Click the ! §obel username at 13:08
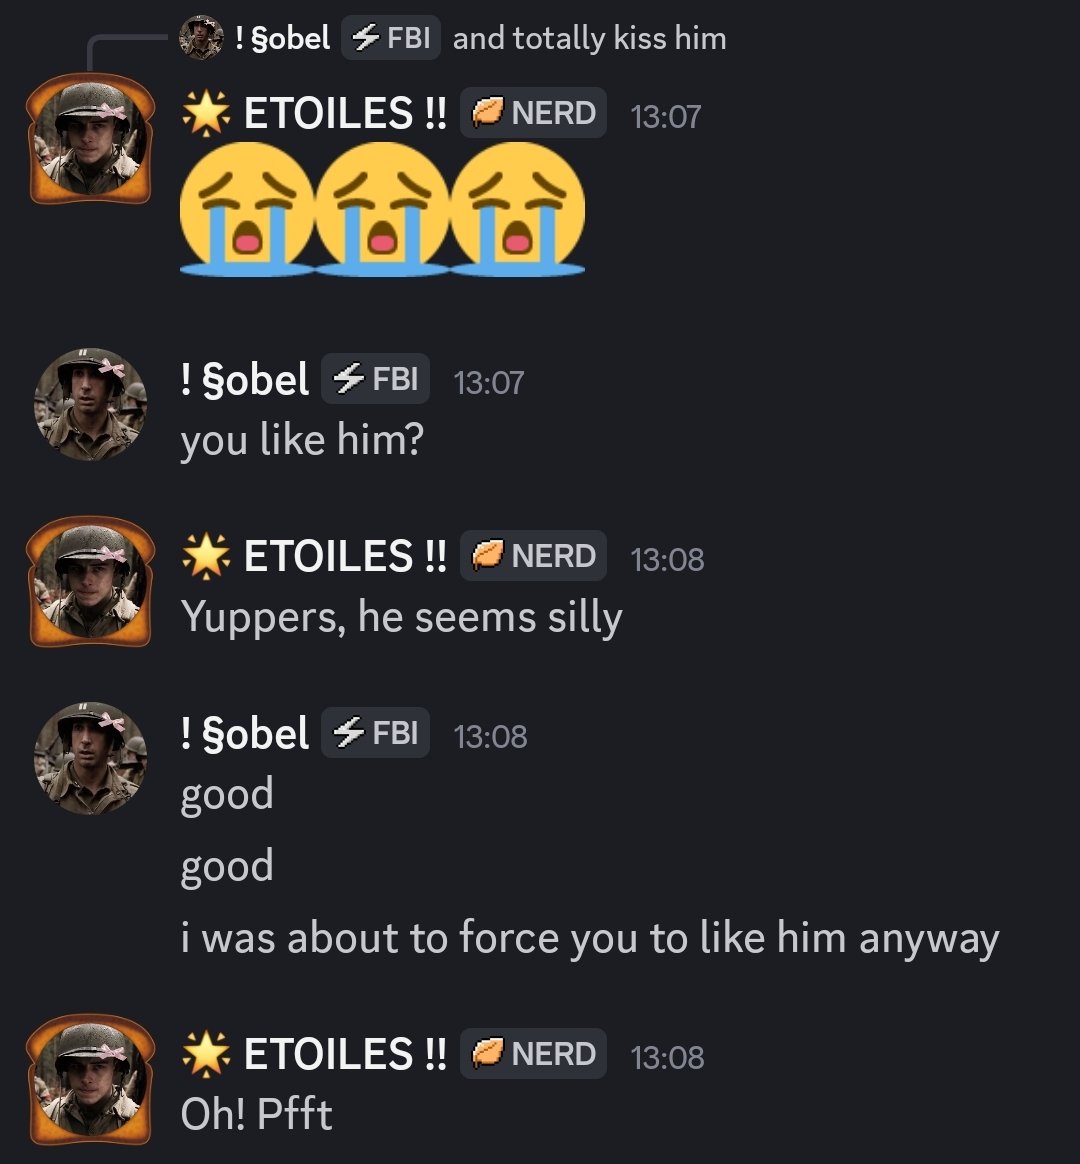Viewport: 1080px width, 1164px height. click(244, 733)
